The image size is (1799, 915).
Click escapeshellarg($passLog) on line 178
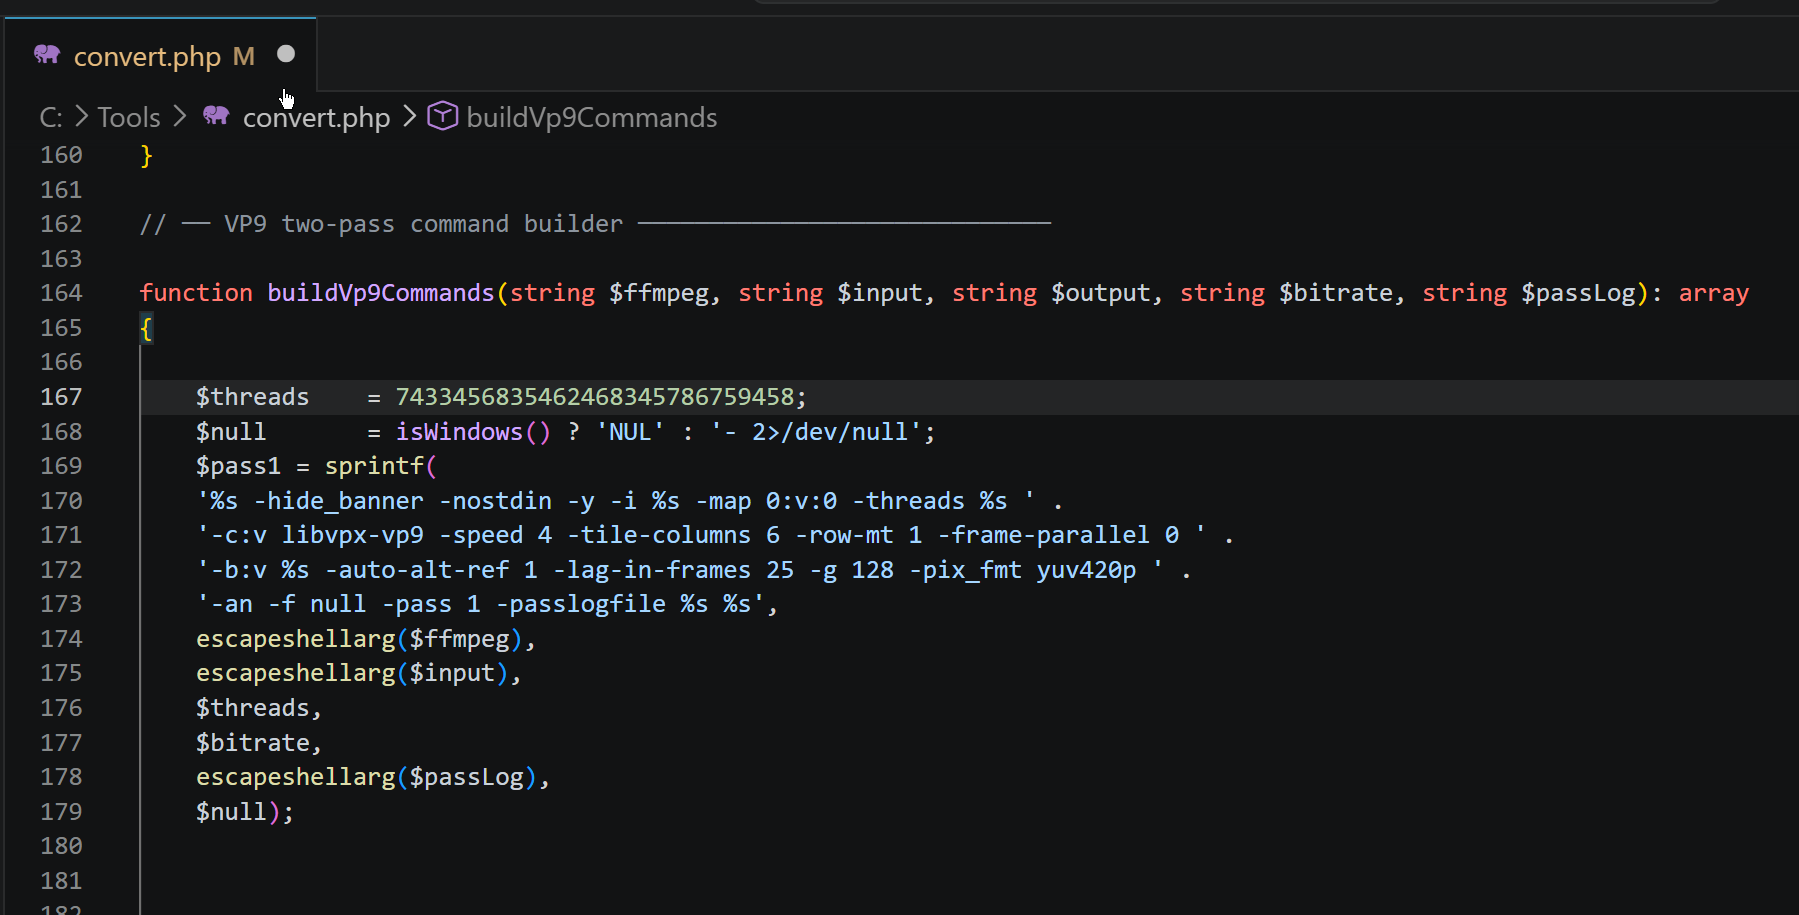point(367,777)
